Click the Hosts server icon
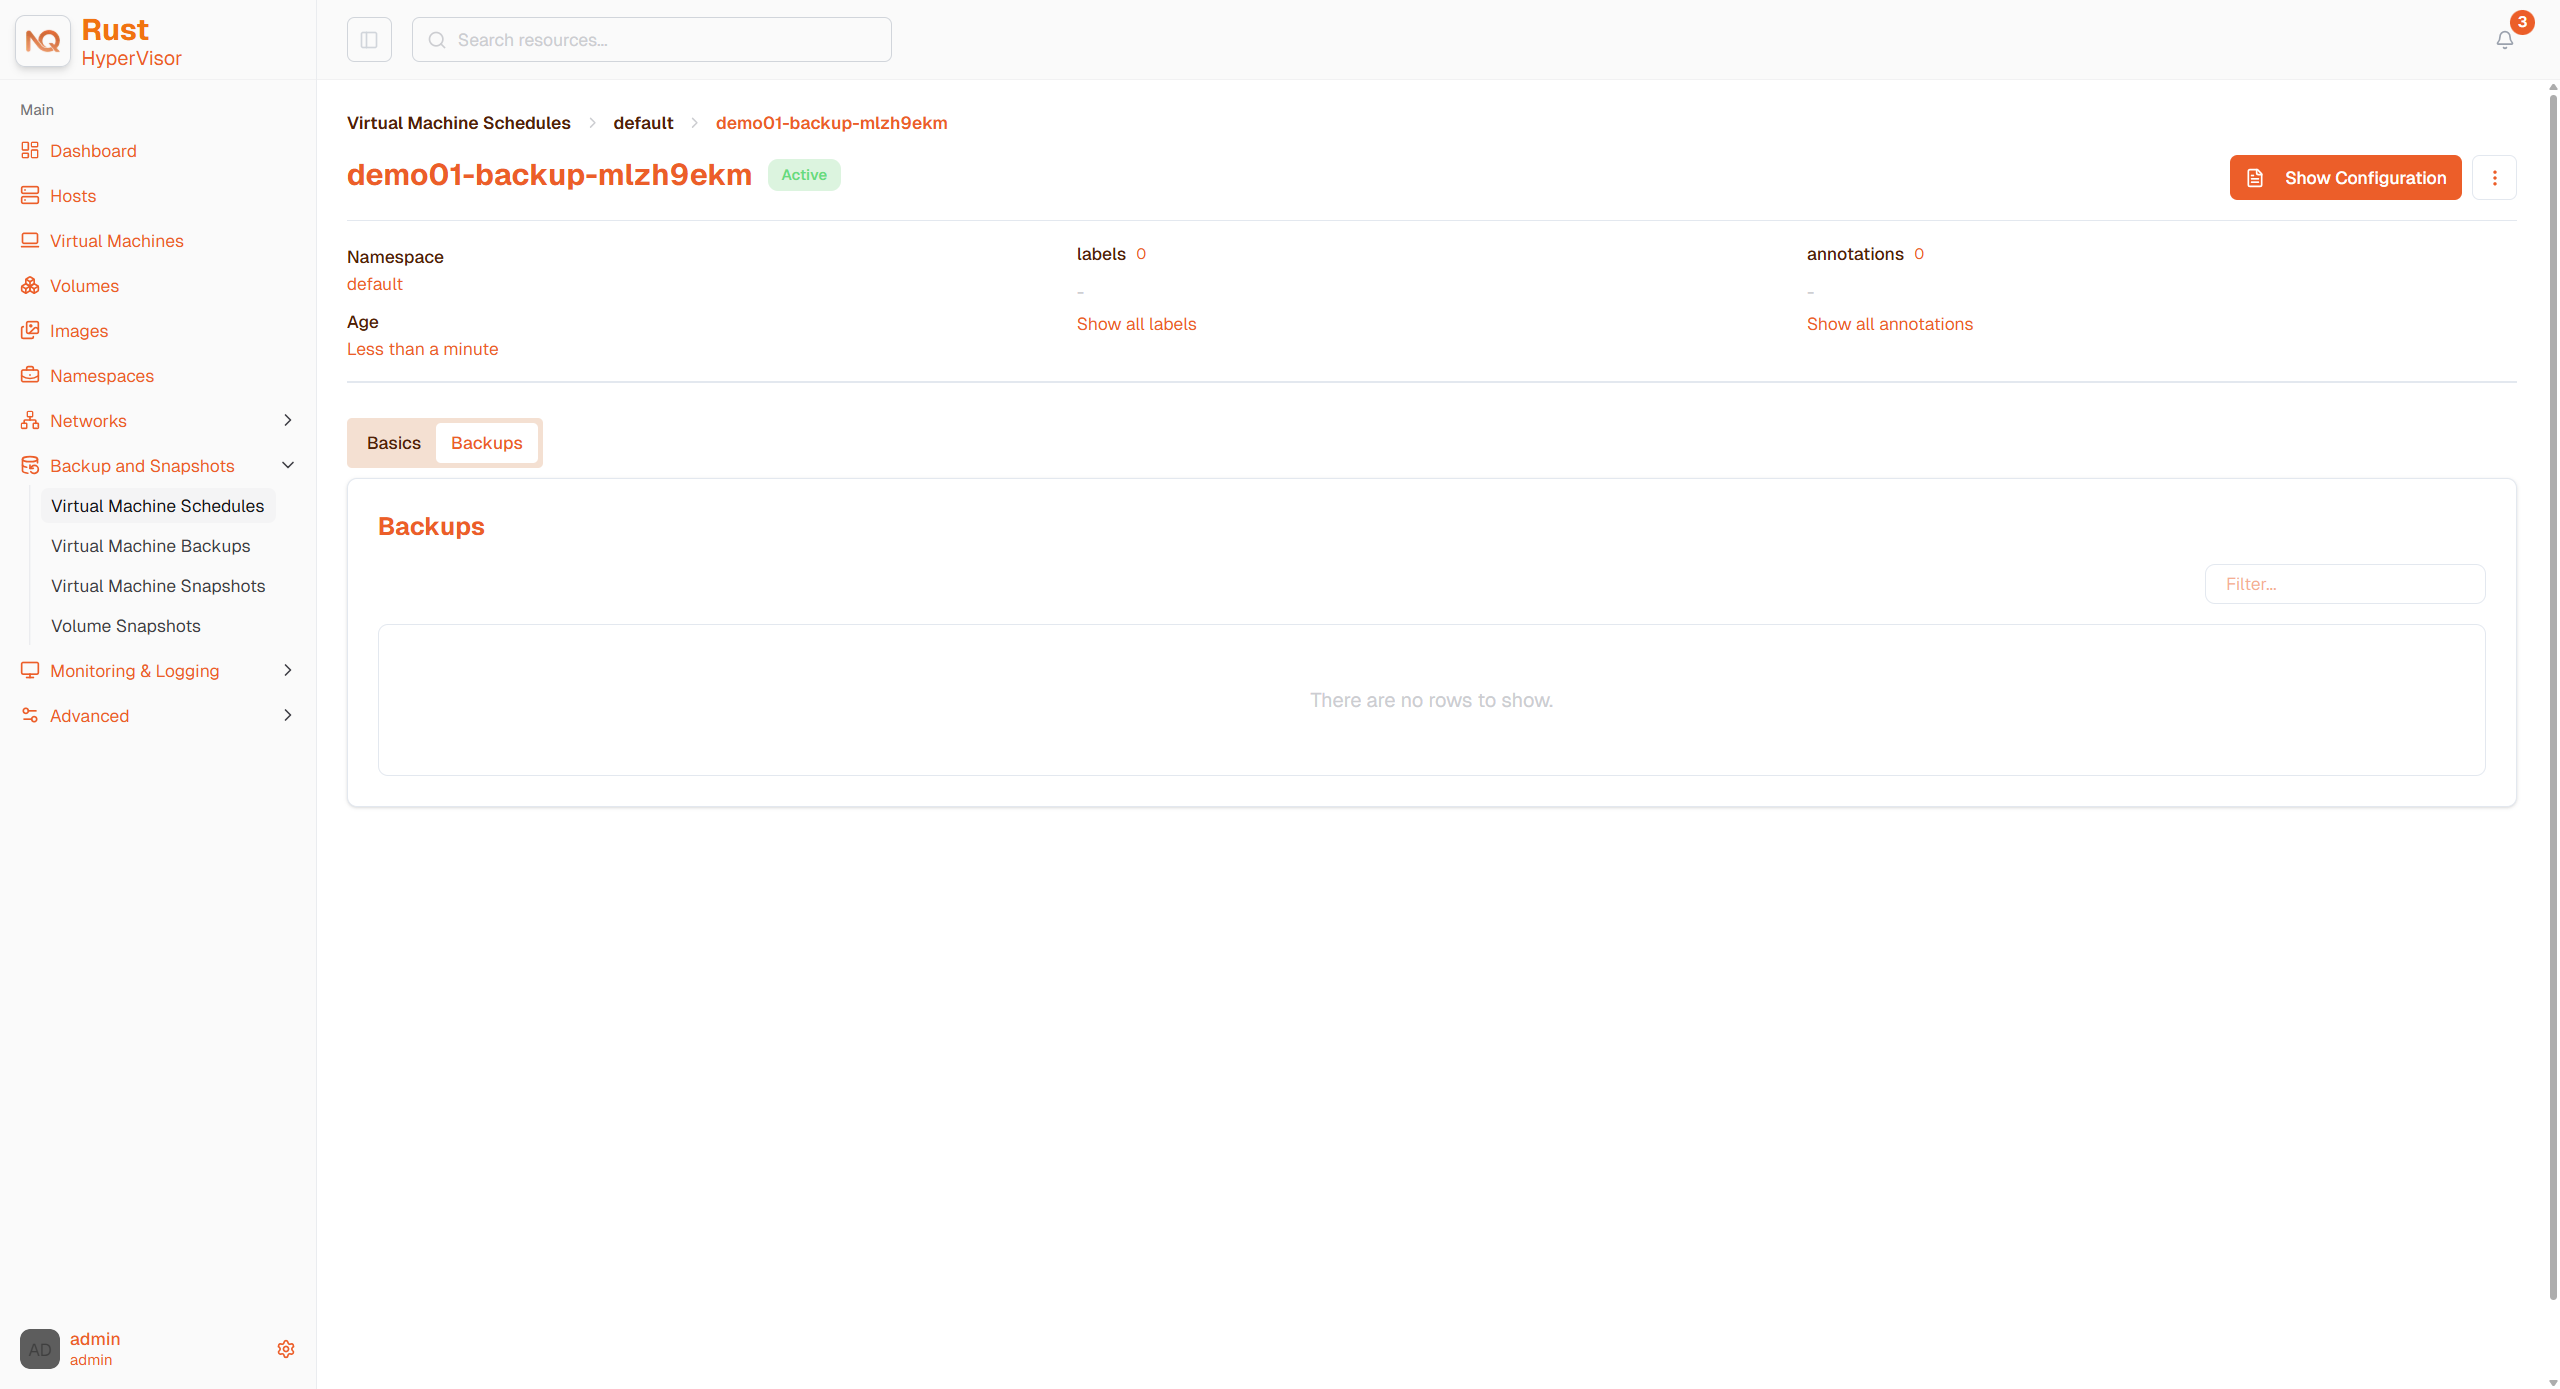Viewport: 2560px width, 1389px height. coord(30,195)
